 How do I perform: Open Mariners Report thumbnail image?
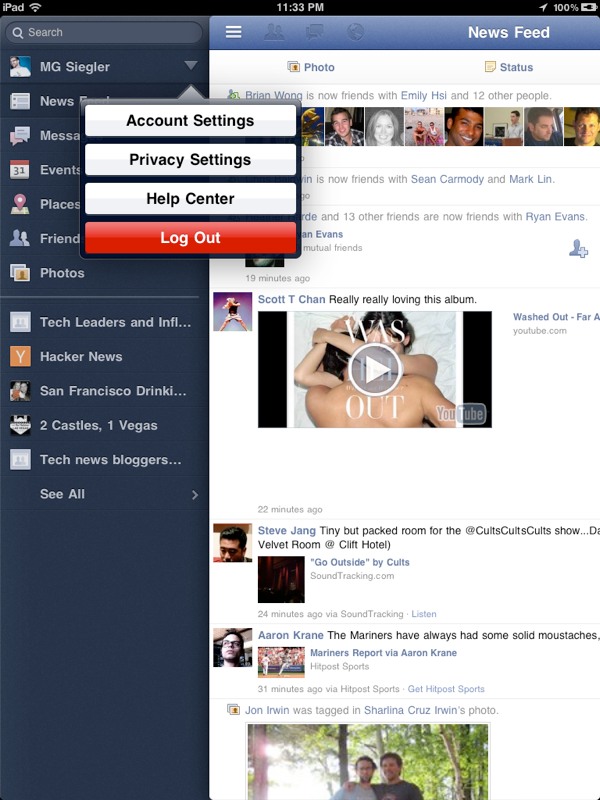pos(281,662)
